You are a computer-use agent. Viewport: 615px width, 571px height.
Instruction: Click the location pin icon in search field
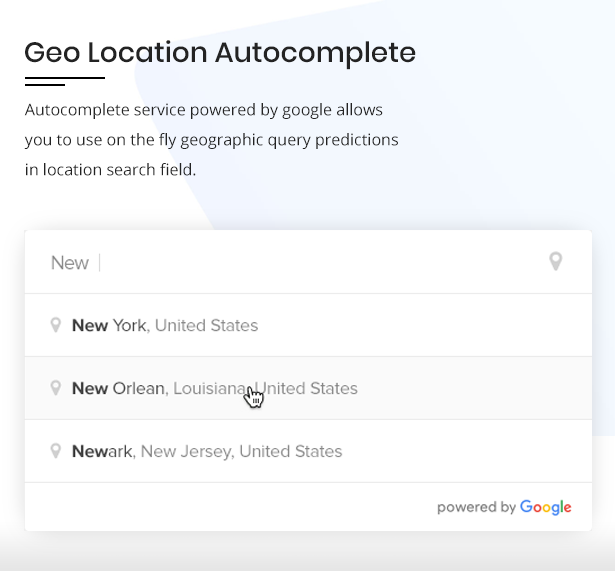tap(556, 262)
